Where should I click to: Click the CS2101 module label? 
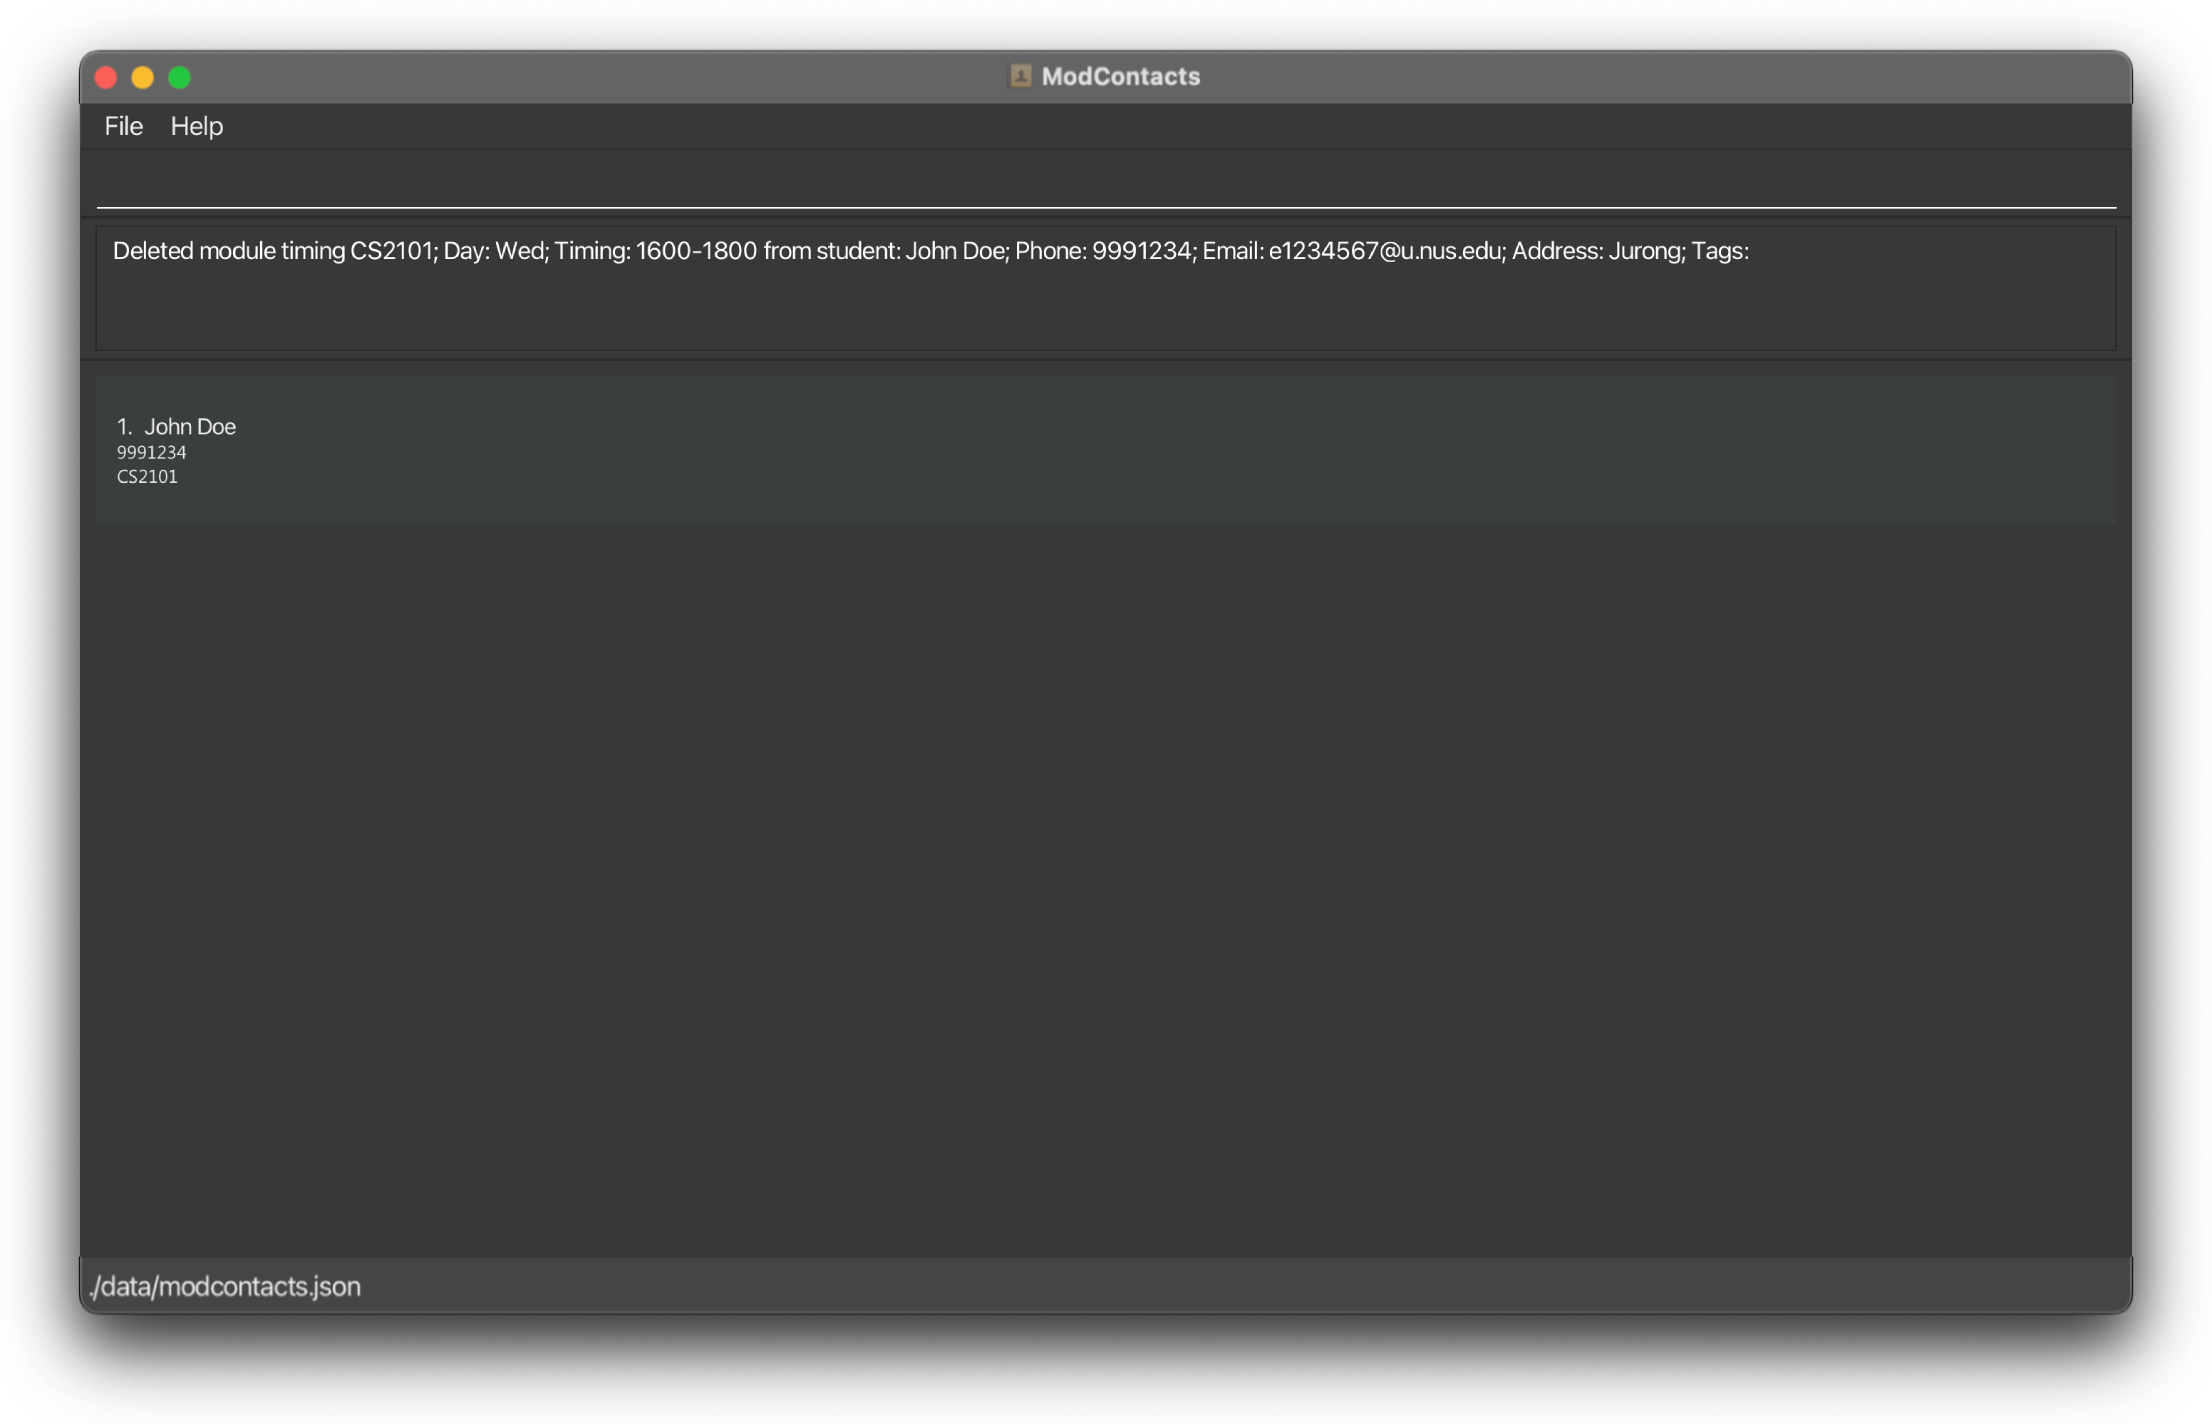point(147,477)
